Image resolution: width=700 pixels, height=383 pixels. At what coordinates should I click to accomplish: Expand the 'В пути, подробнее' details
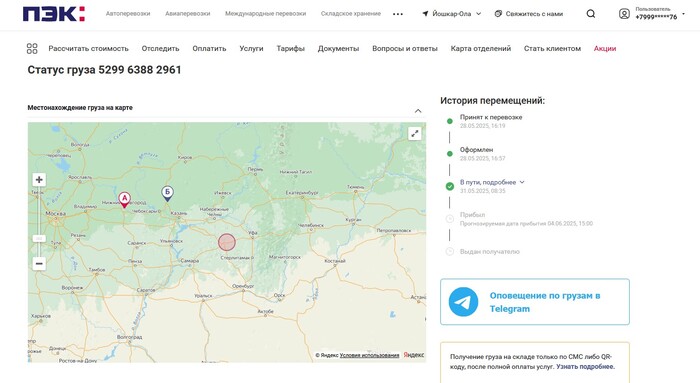[x=492, y=182]
